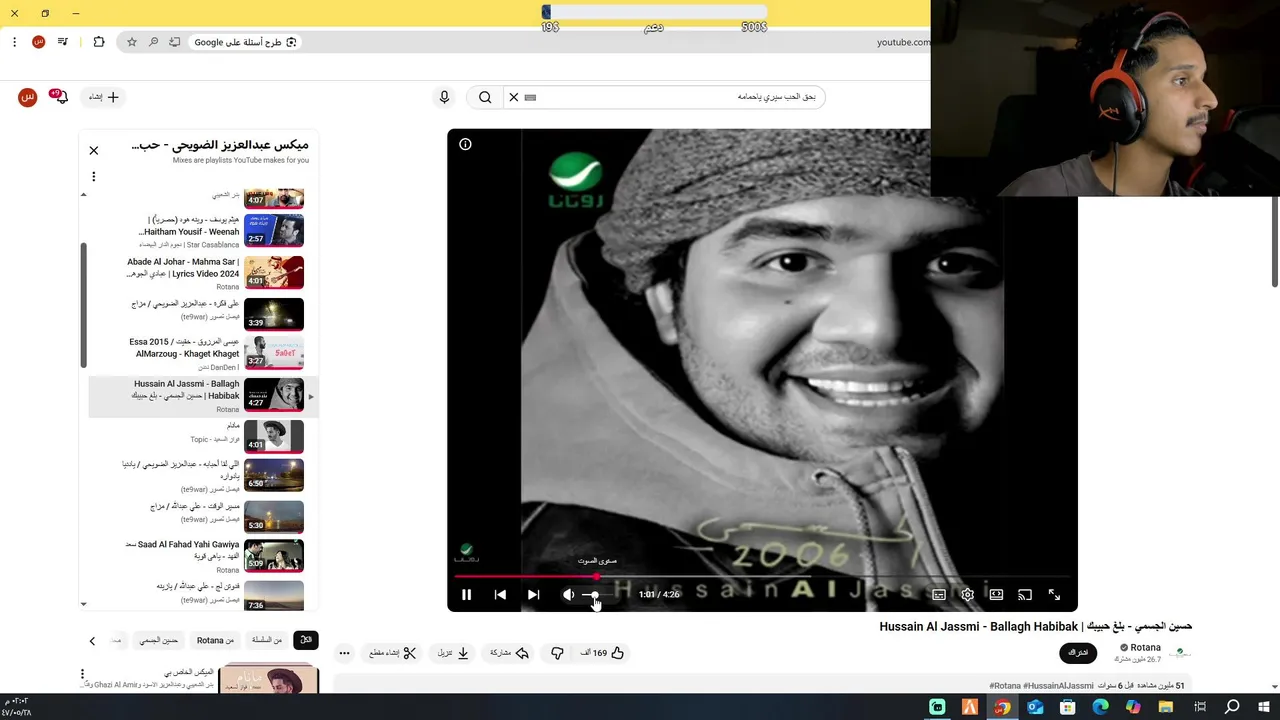
Task: Open options for Ghazi Al Amir suggestion
Action: pyautogui.click(x=83, y=675)
